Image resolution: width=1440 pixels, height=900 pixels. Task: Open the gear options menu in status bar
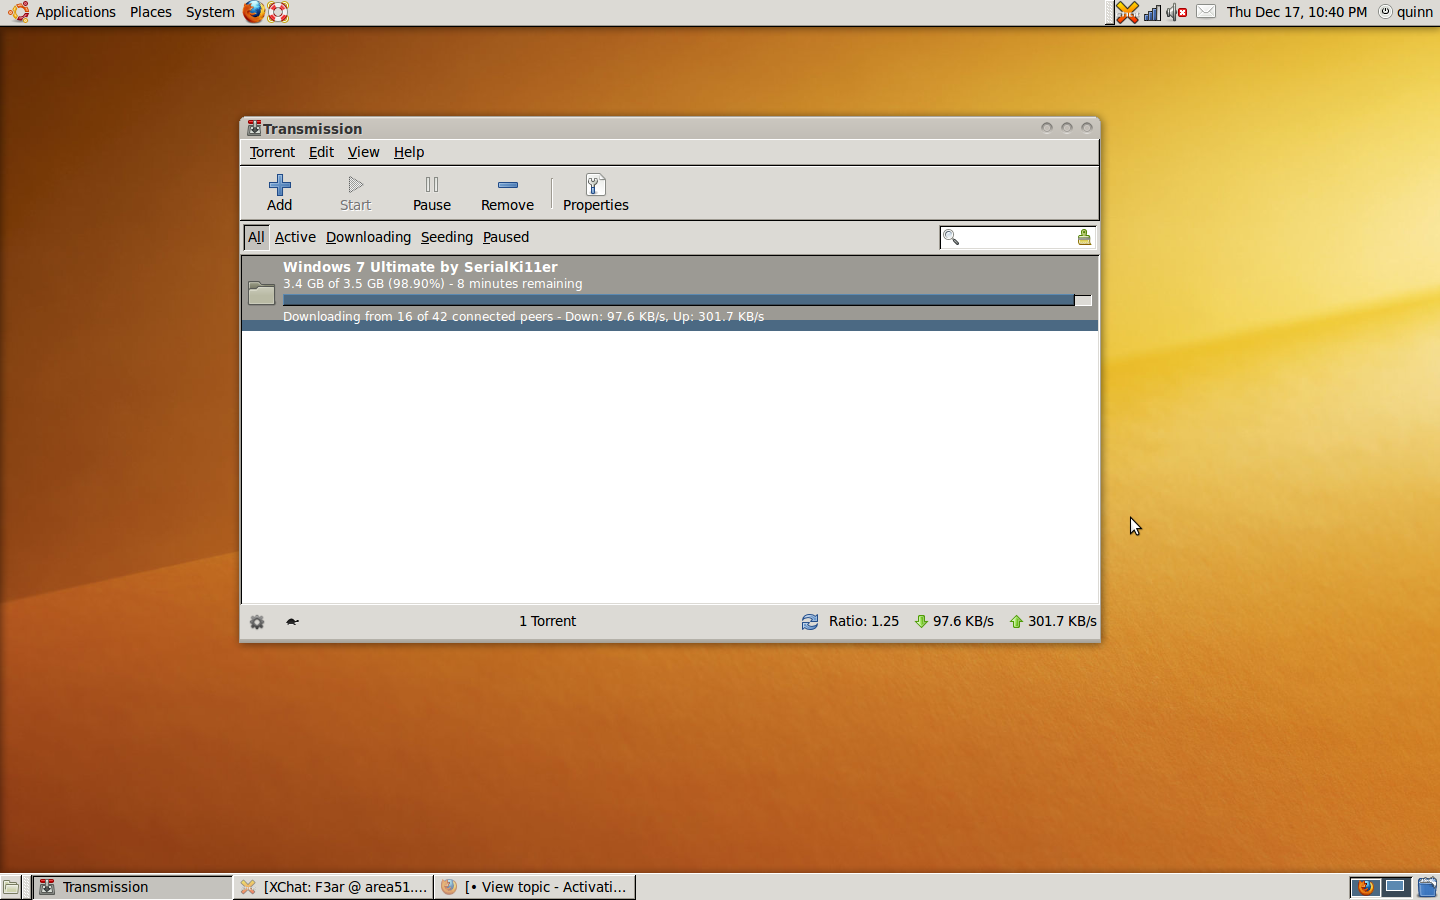point(257,622)
